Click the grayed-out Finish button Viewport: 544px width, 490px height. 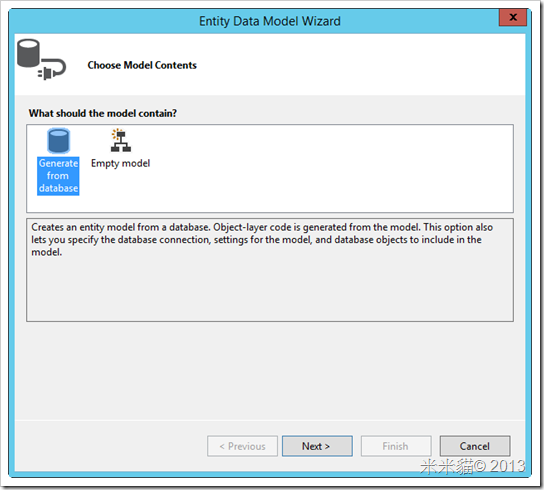pos(396,446)
